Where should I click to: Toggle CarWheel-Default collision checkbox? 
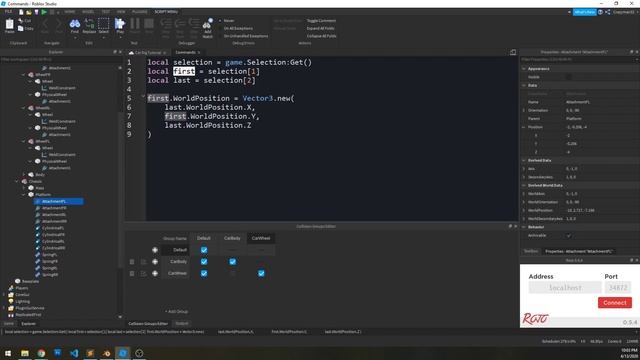click(x=204, y=273)
